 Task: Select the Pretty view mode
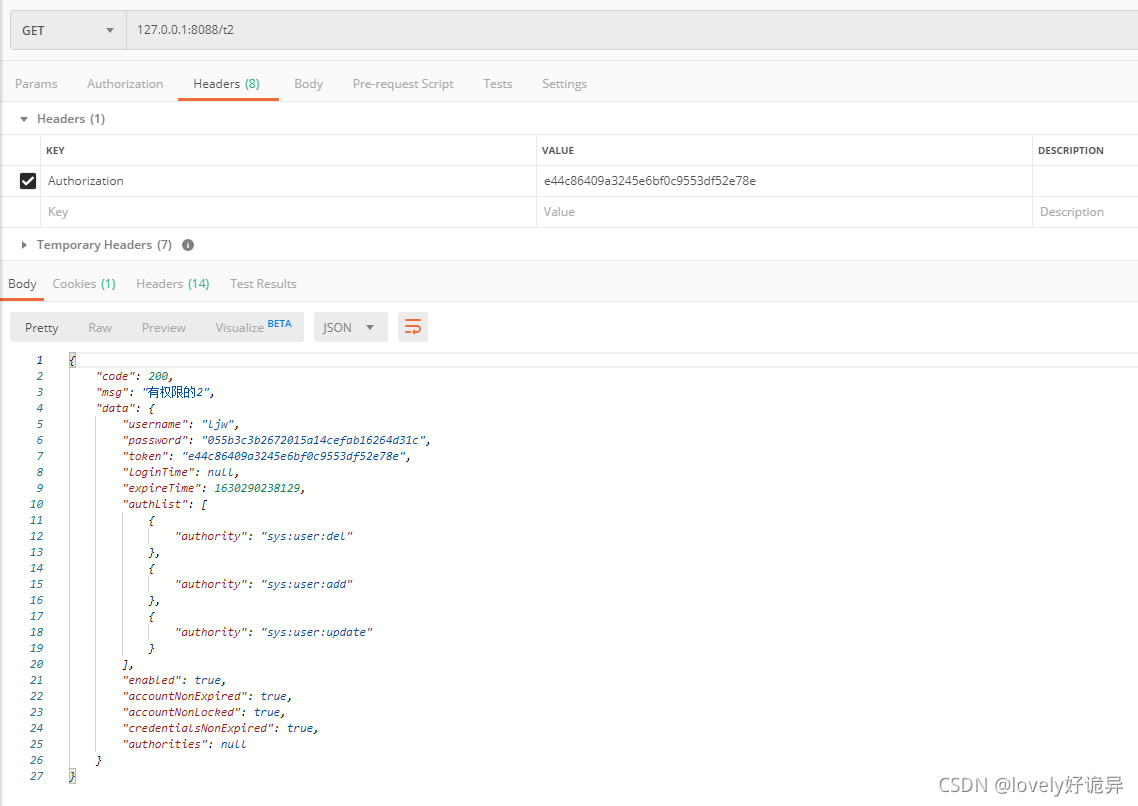pos(41,328)
